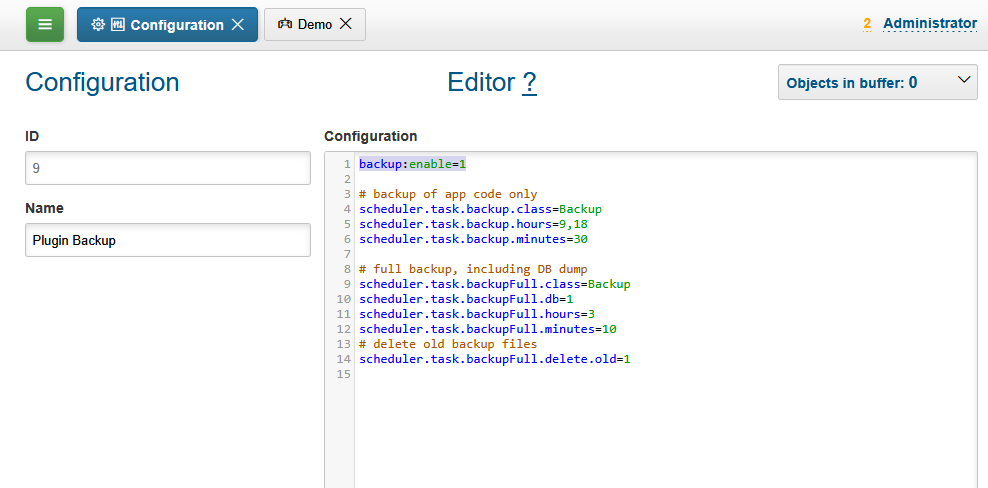Open the Editor help question mark link
The width and height of the screenshot is (988, 488).
point(529,83)
